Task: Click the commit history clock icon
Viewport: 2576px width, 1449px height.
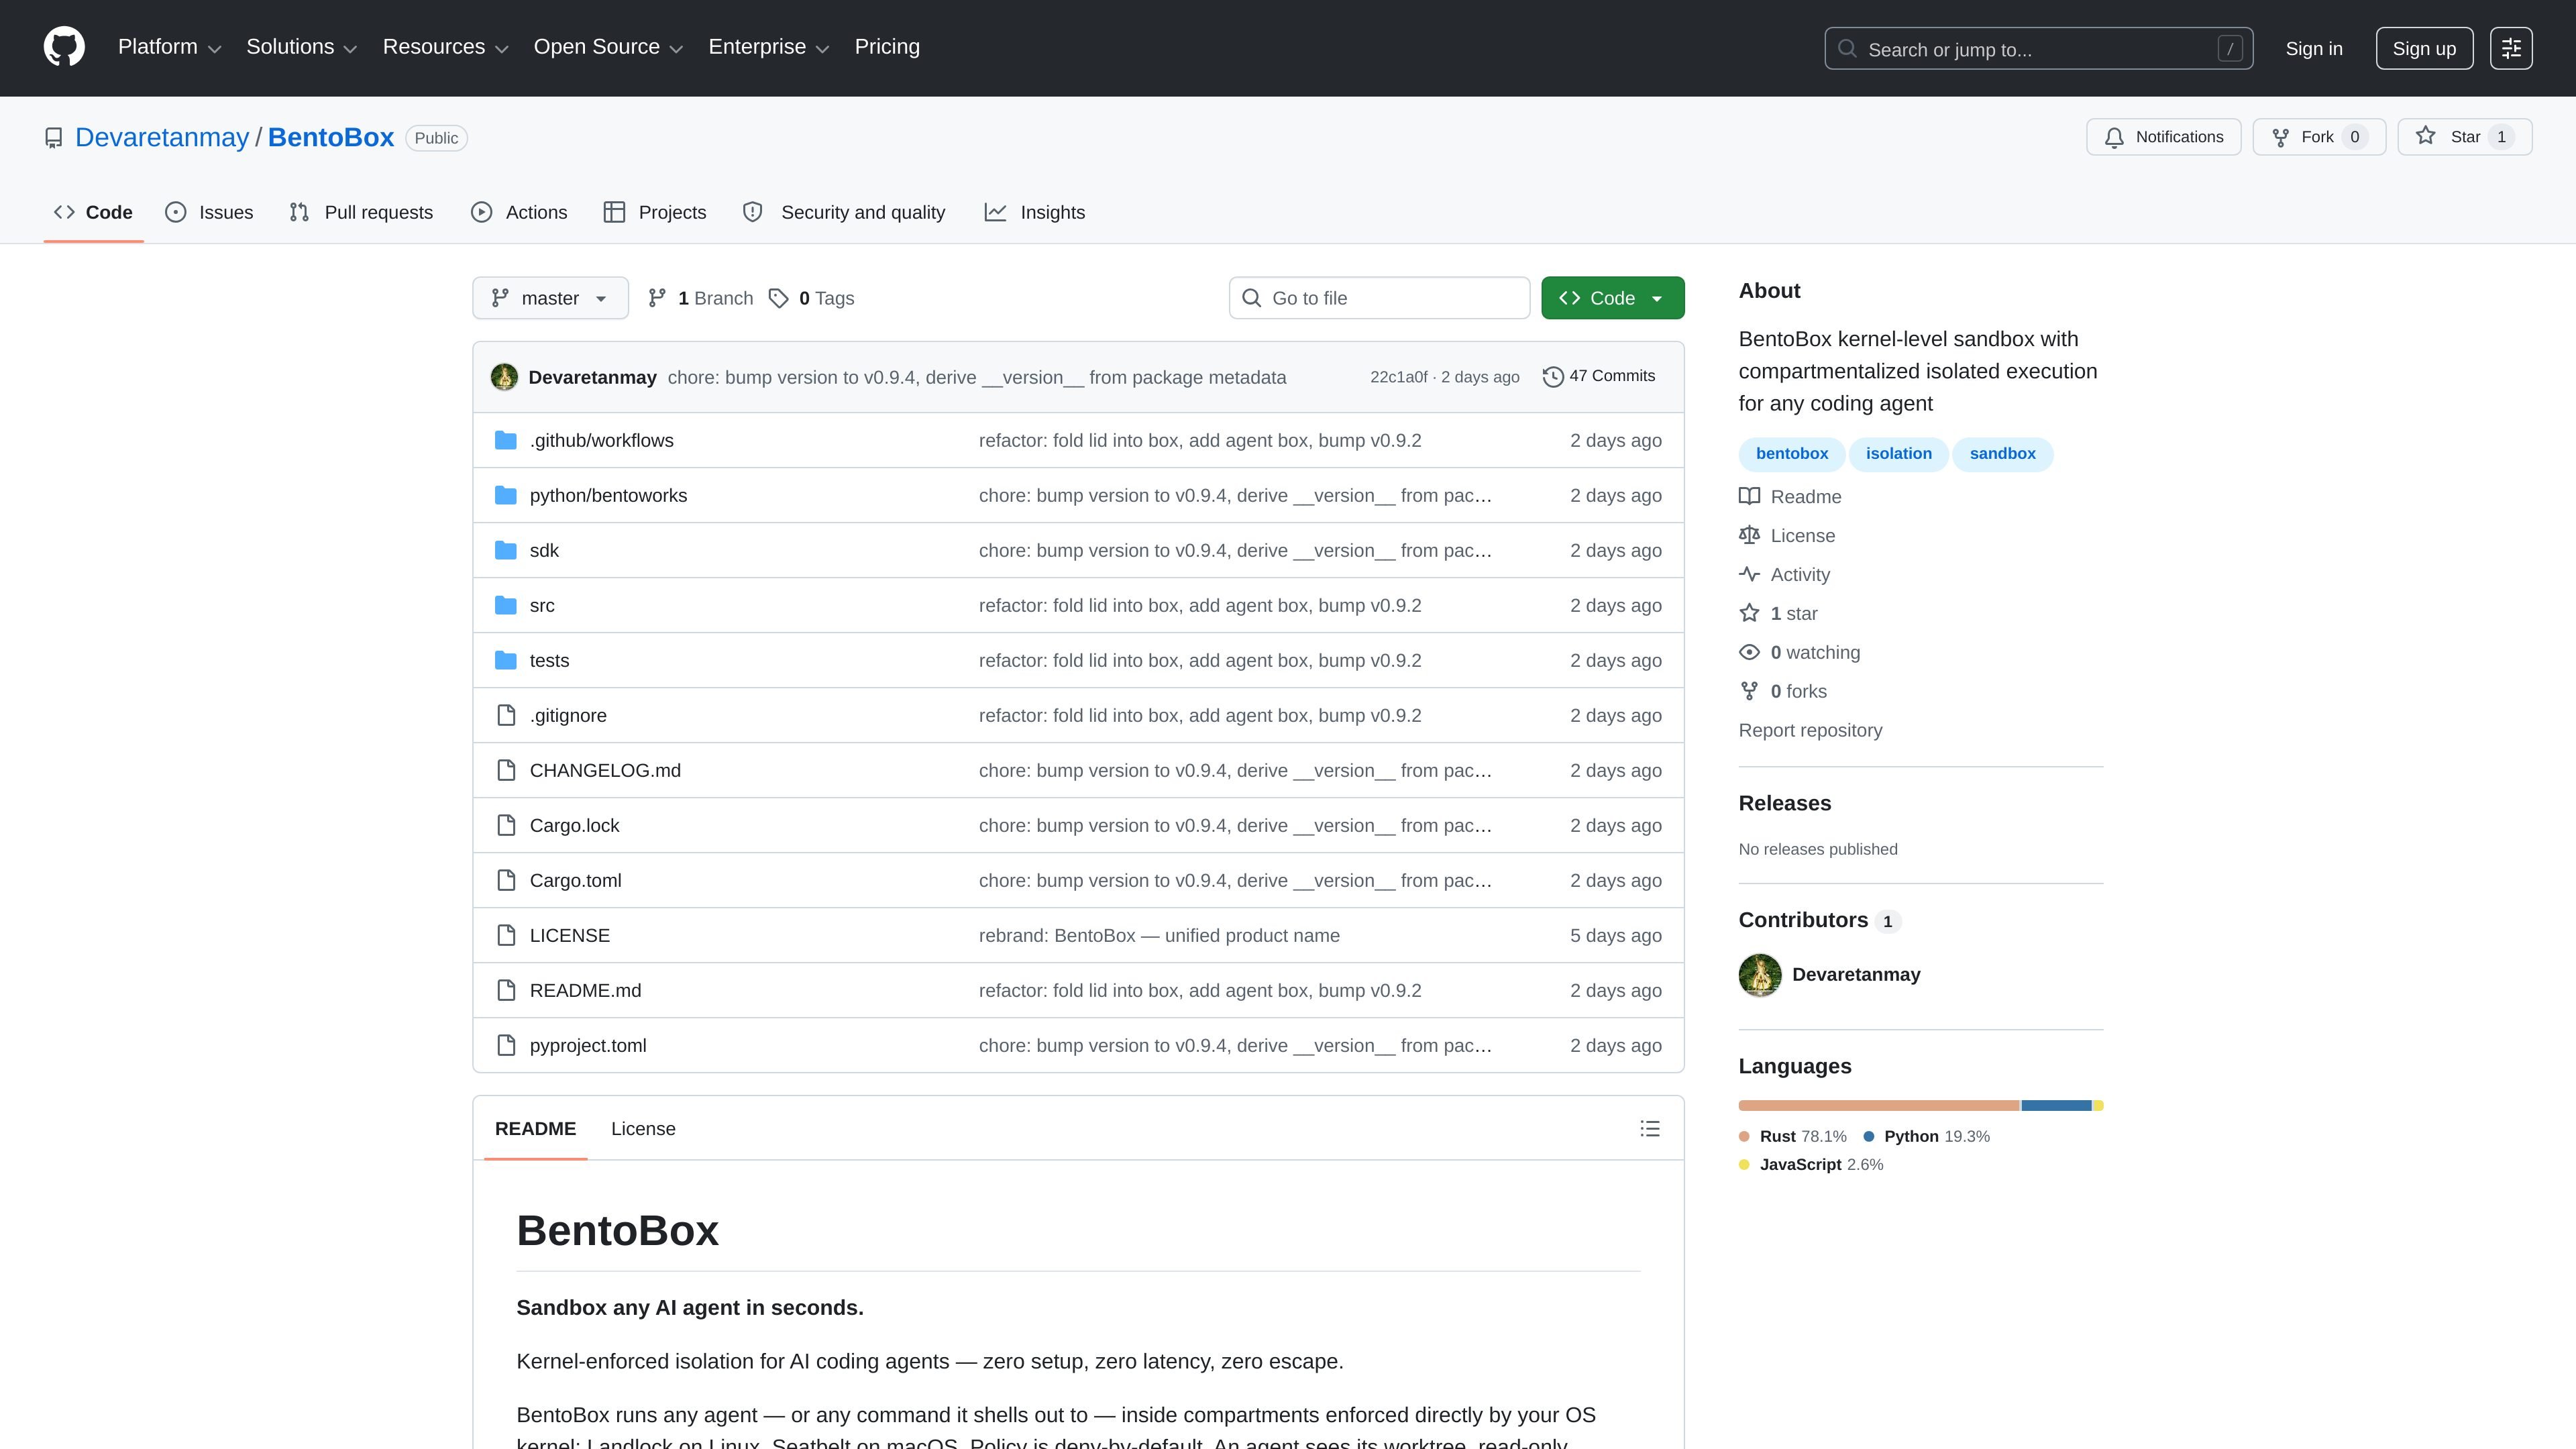Action: click(x=1552, y=377)
